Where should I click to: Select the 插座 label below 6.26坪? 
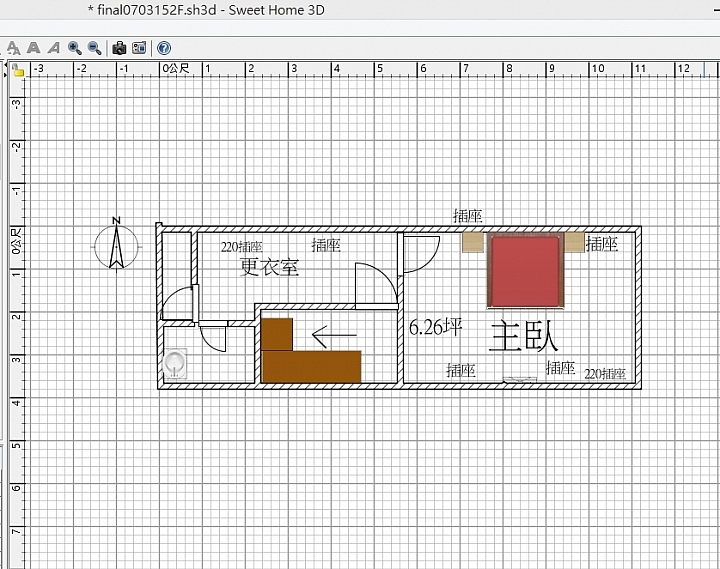[461, 370]
